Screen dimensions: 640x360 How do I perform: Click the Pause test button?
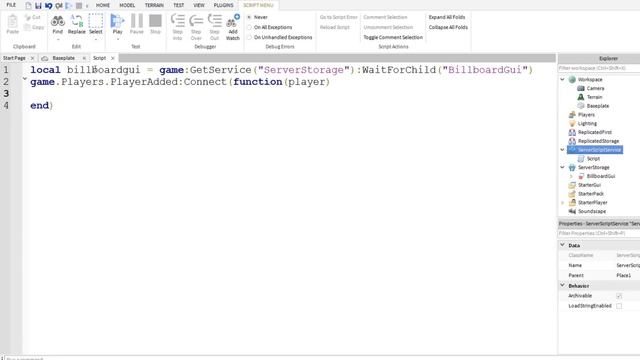[137, 24]
